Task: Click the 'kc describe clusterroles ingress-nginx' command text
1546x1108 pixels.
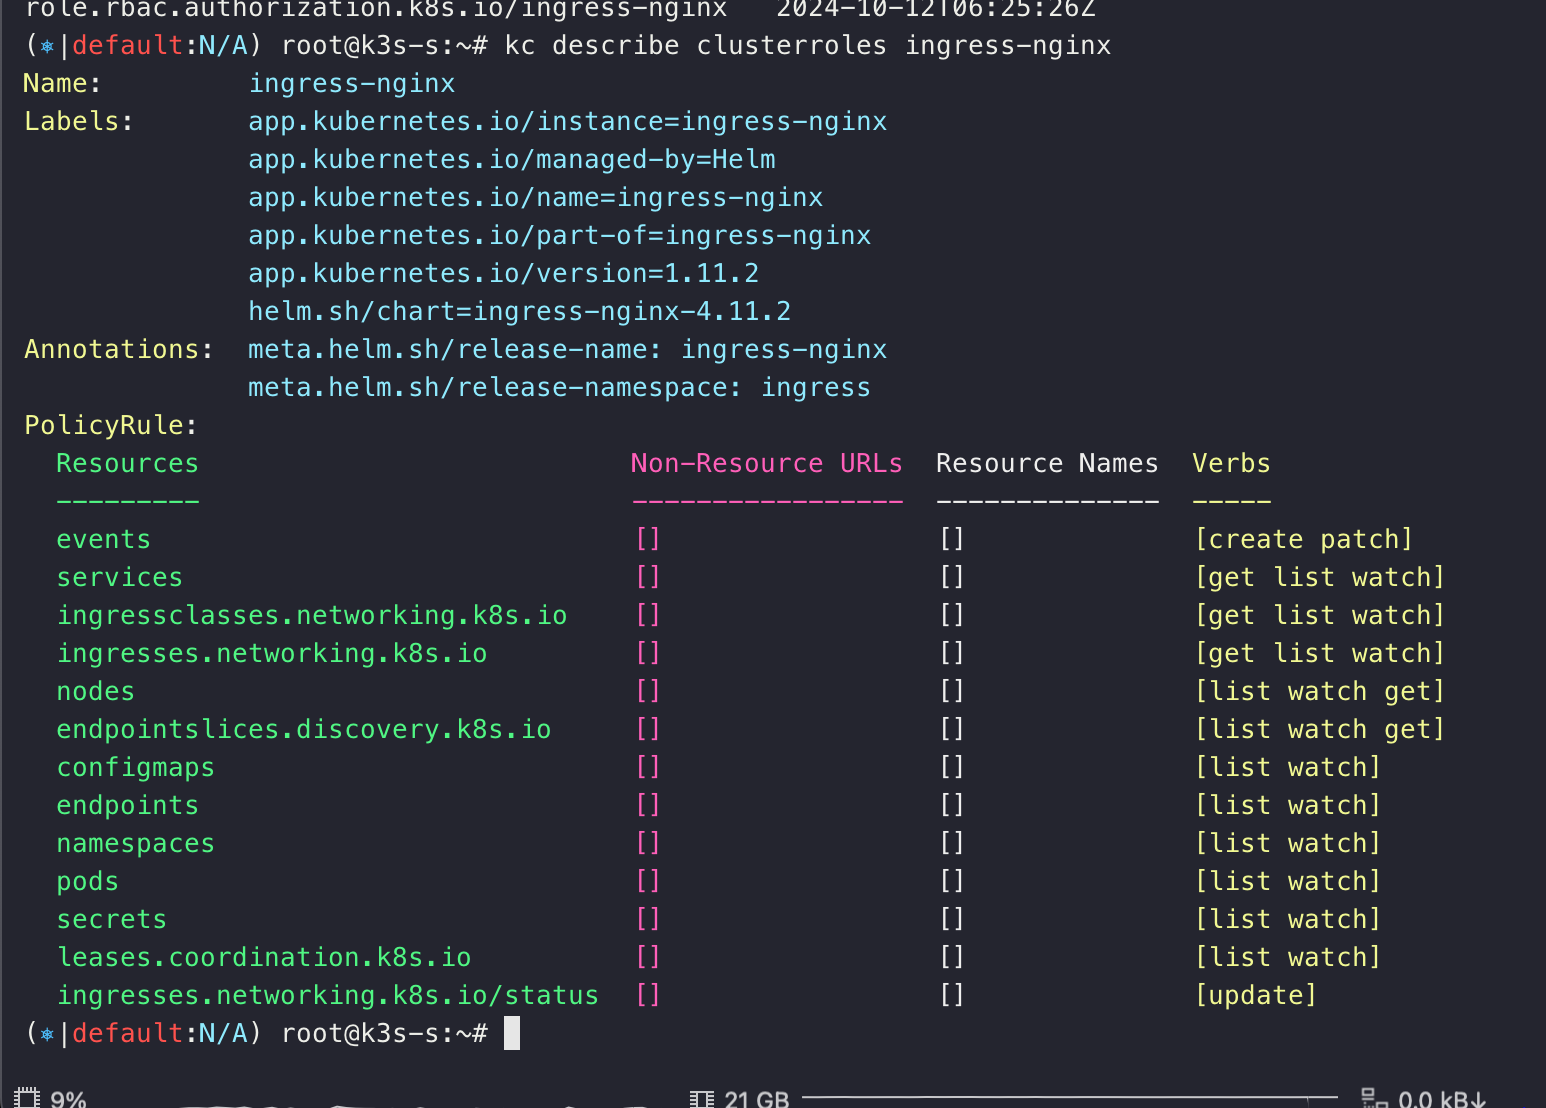Action: tap(808, 46)
